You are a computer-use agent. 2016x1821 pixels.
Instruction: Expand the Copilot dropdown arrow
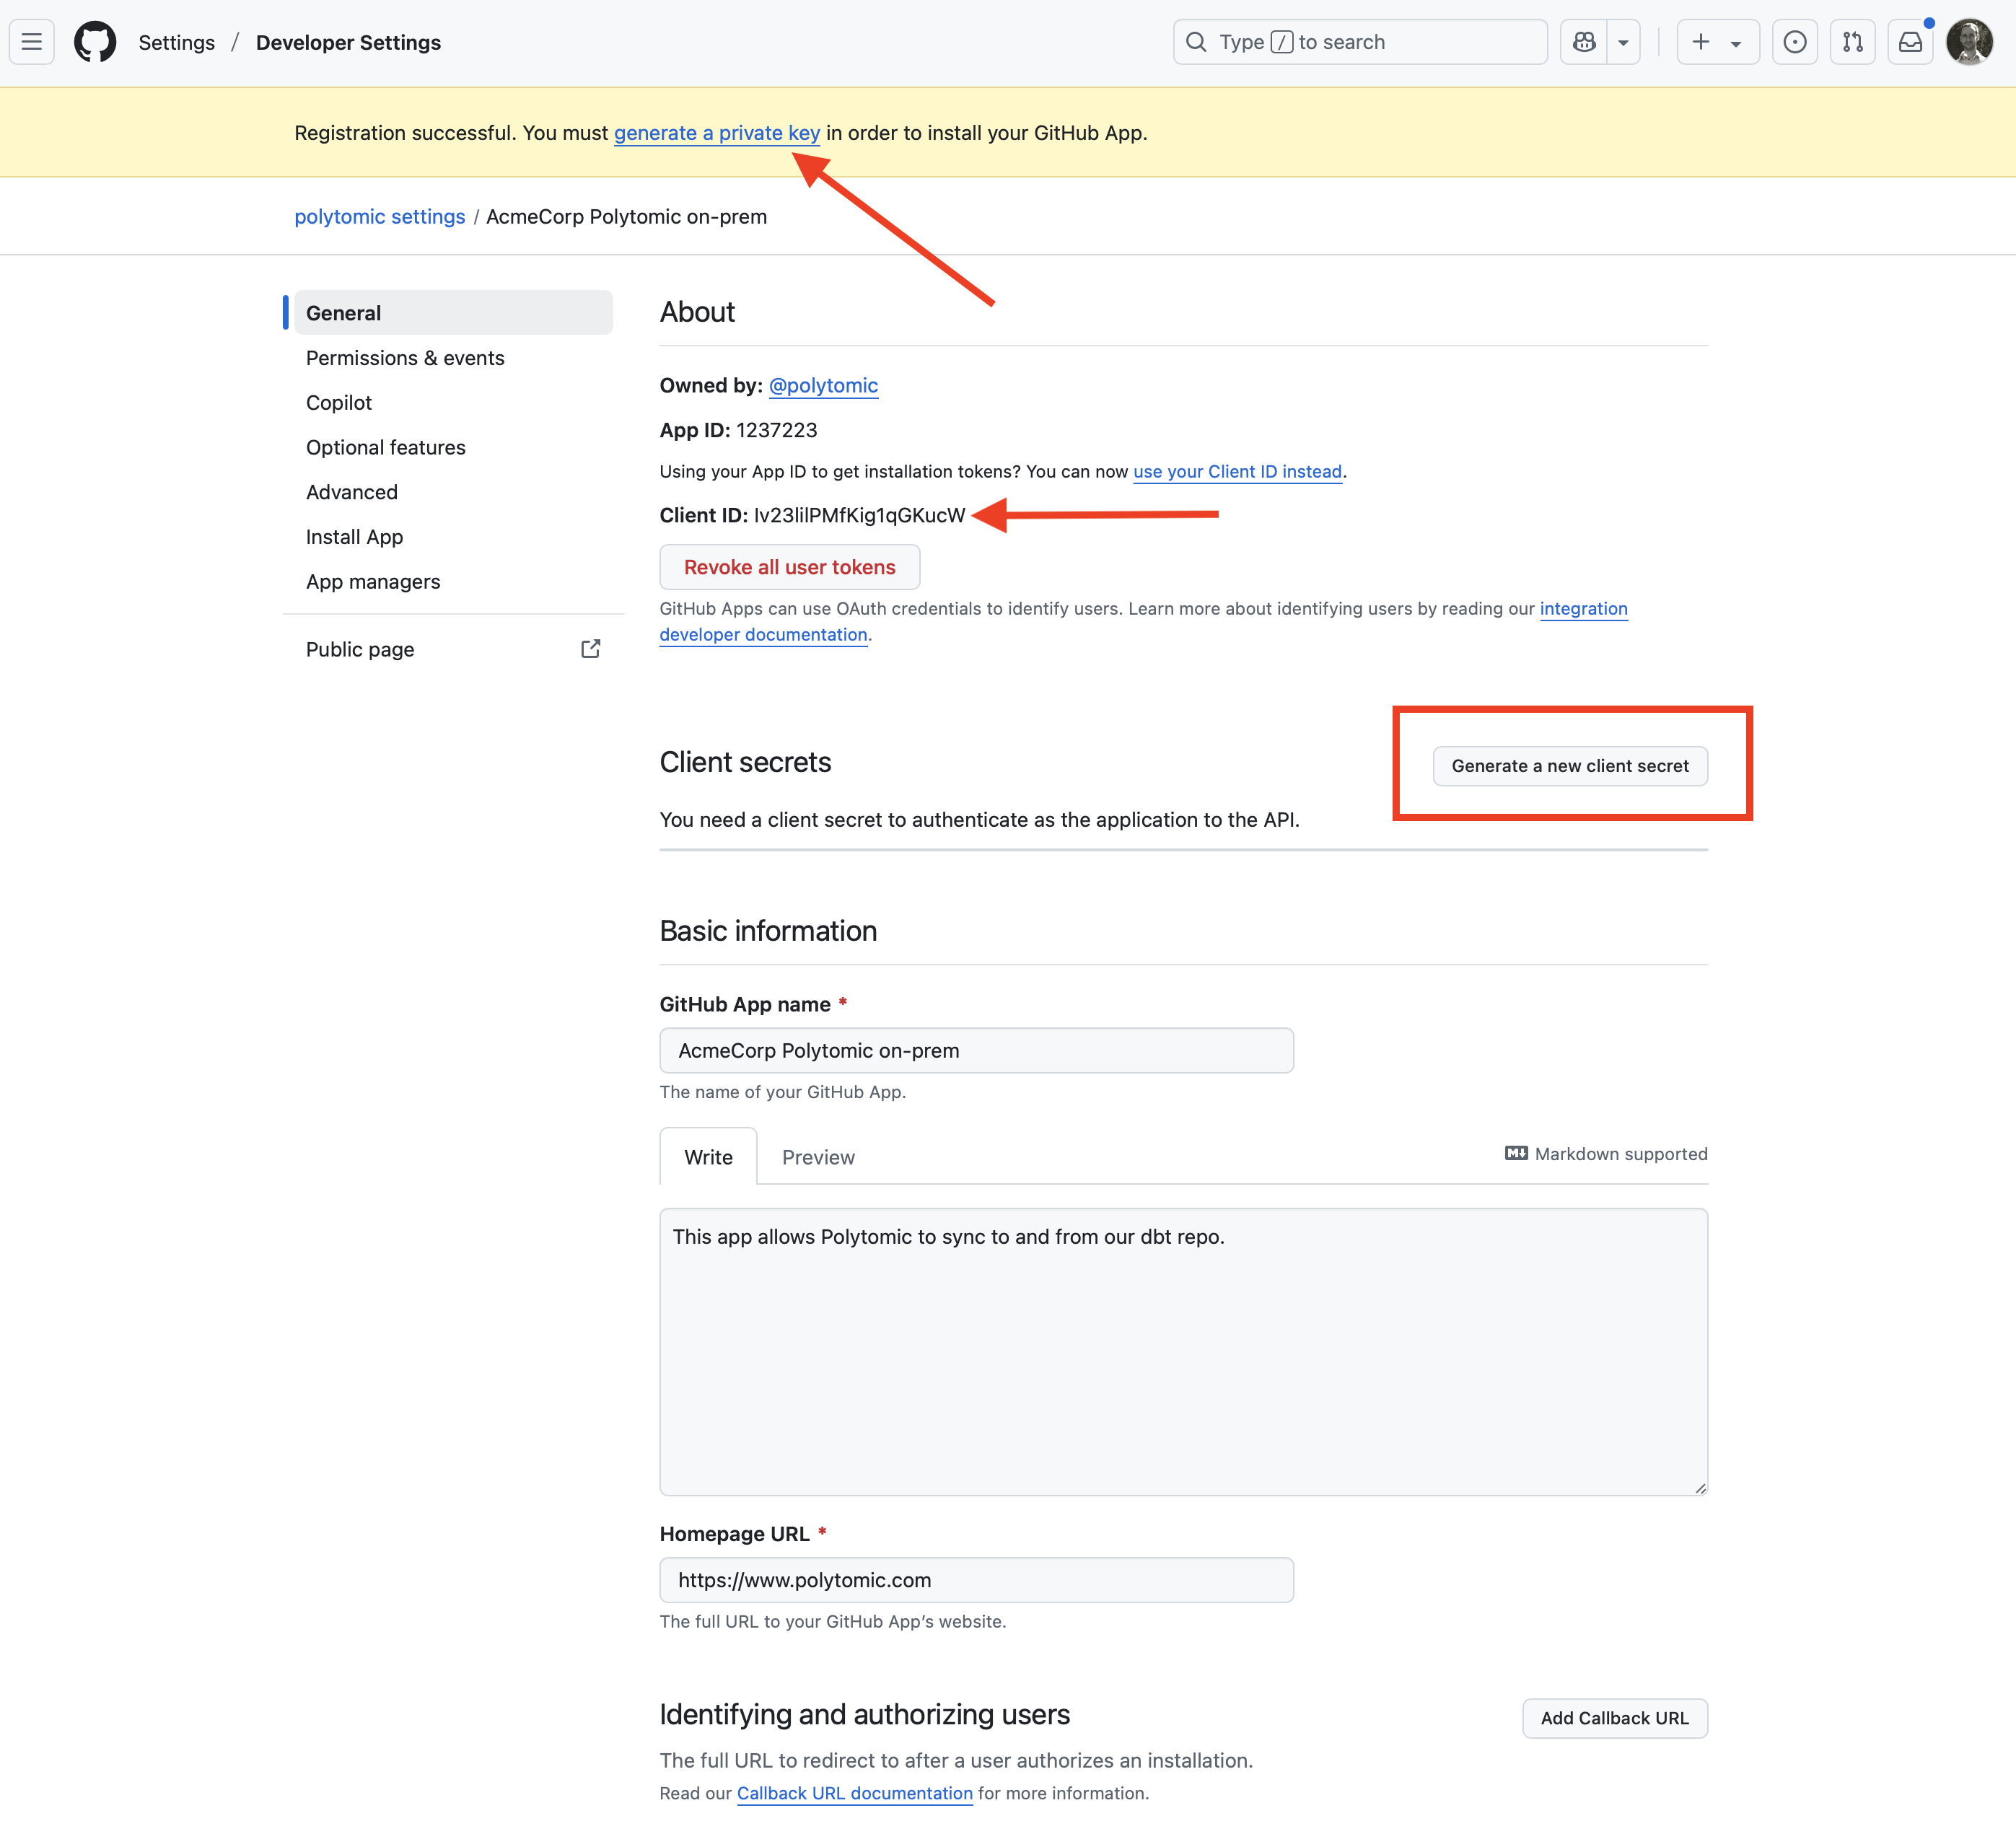(1624, 42)
